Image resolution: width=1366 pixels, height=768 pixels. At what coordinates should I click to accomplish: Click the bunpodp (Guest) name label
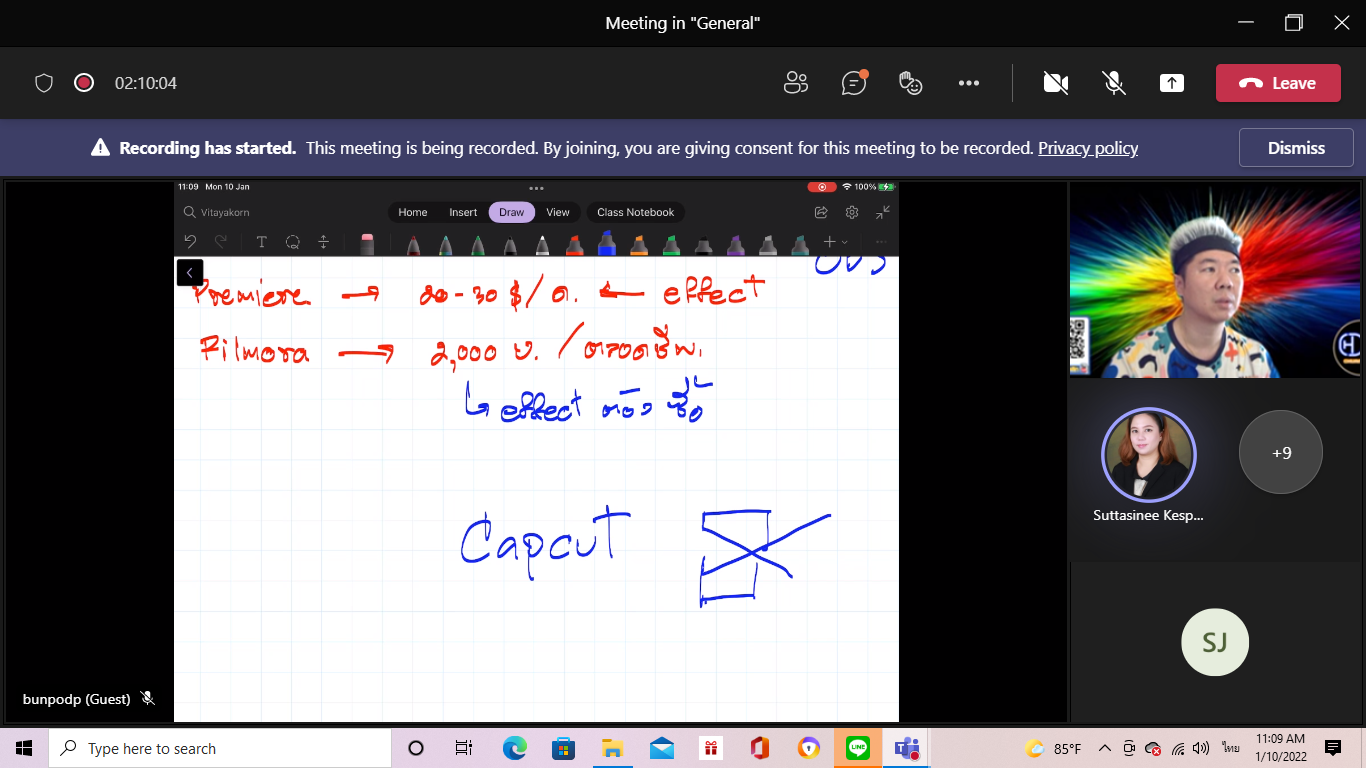click(x=77, y=699)
